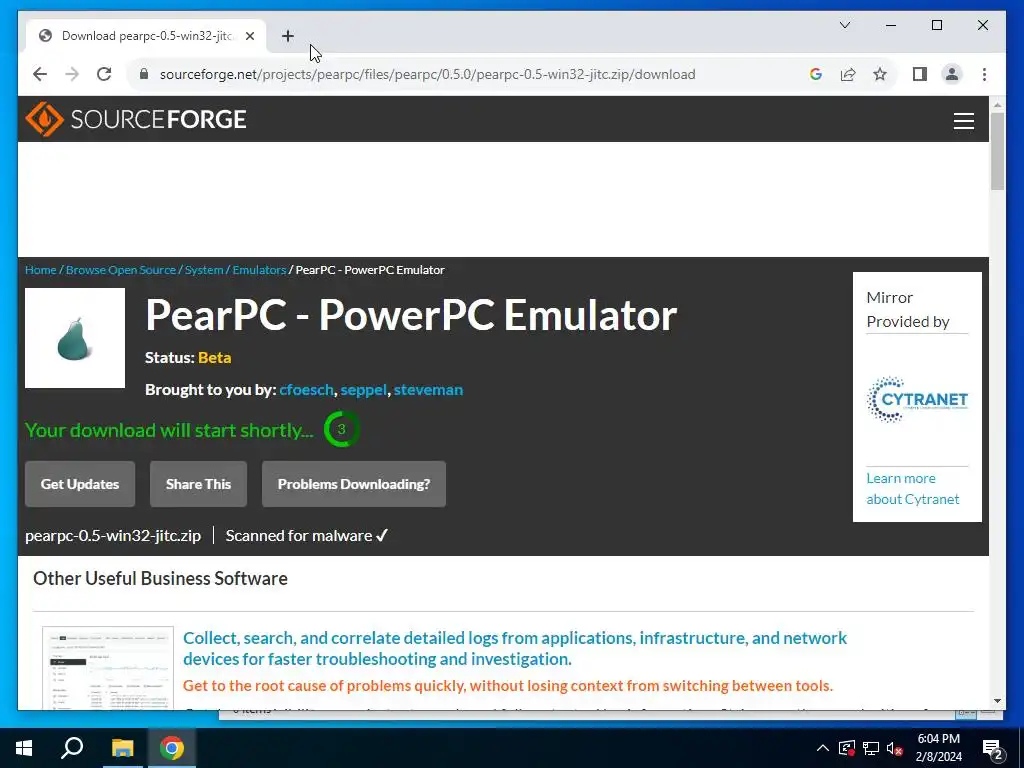The width and height of the screenshot is (1024, 768).
Task: Open the Emulators breadcrumb link
Action: click(259, 270)
